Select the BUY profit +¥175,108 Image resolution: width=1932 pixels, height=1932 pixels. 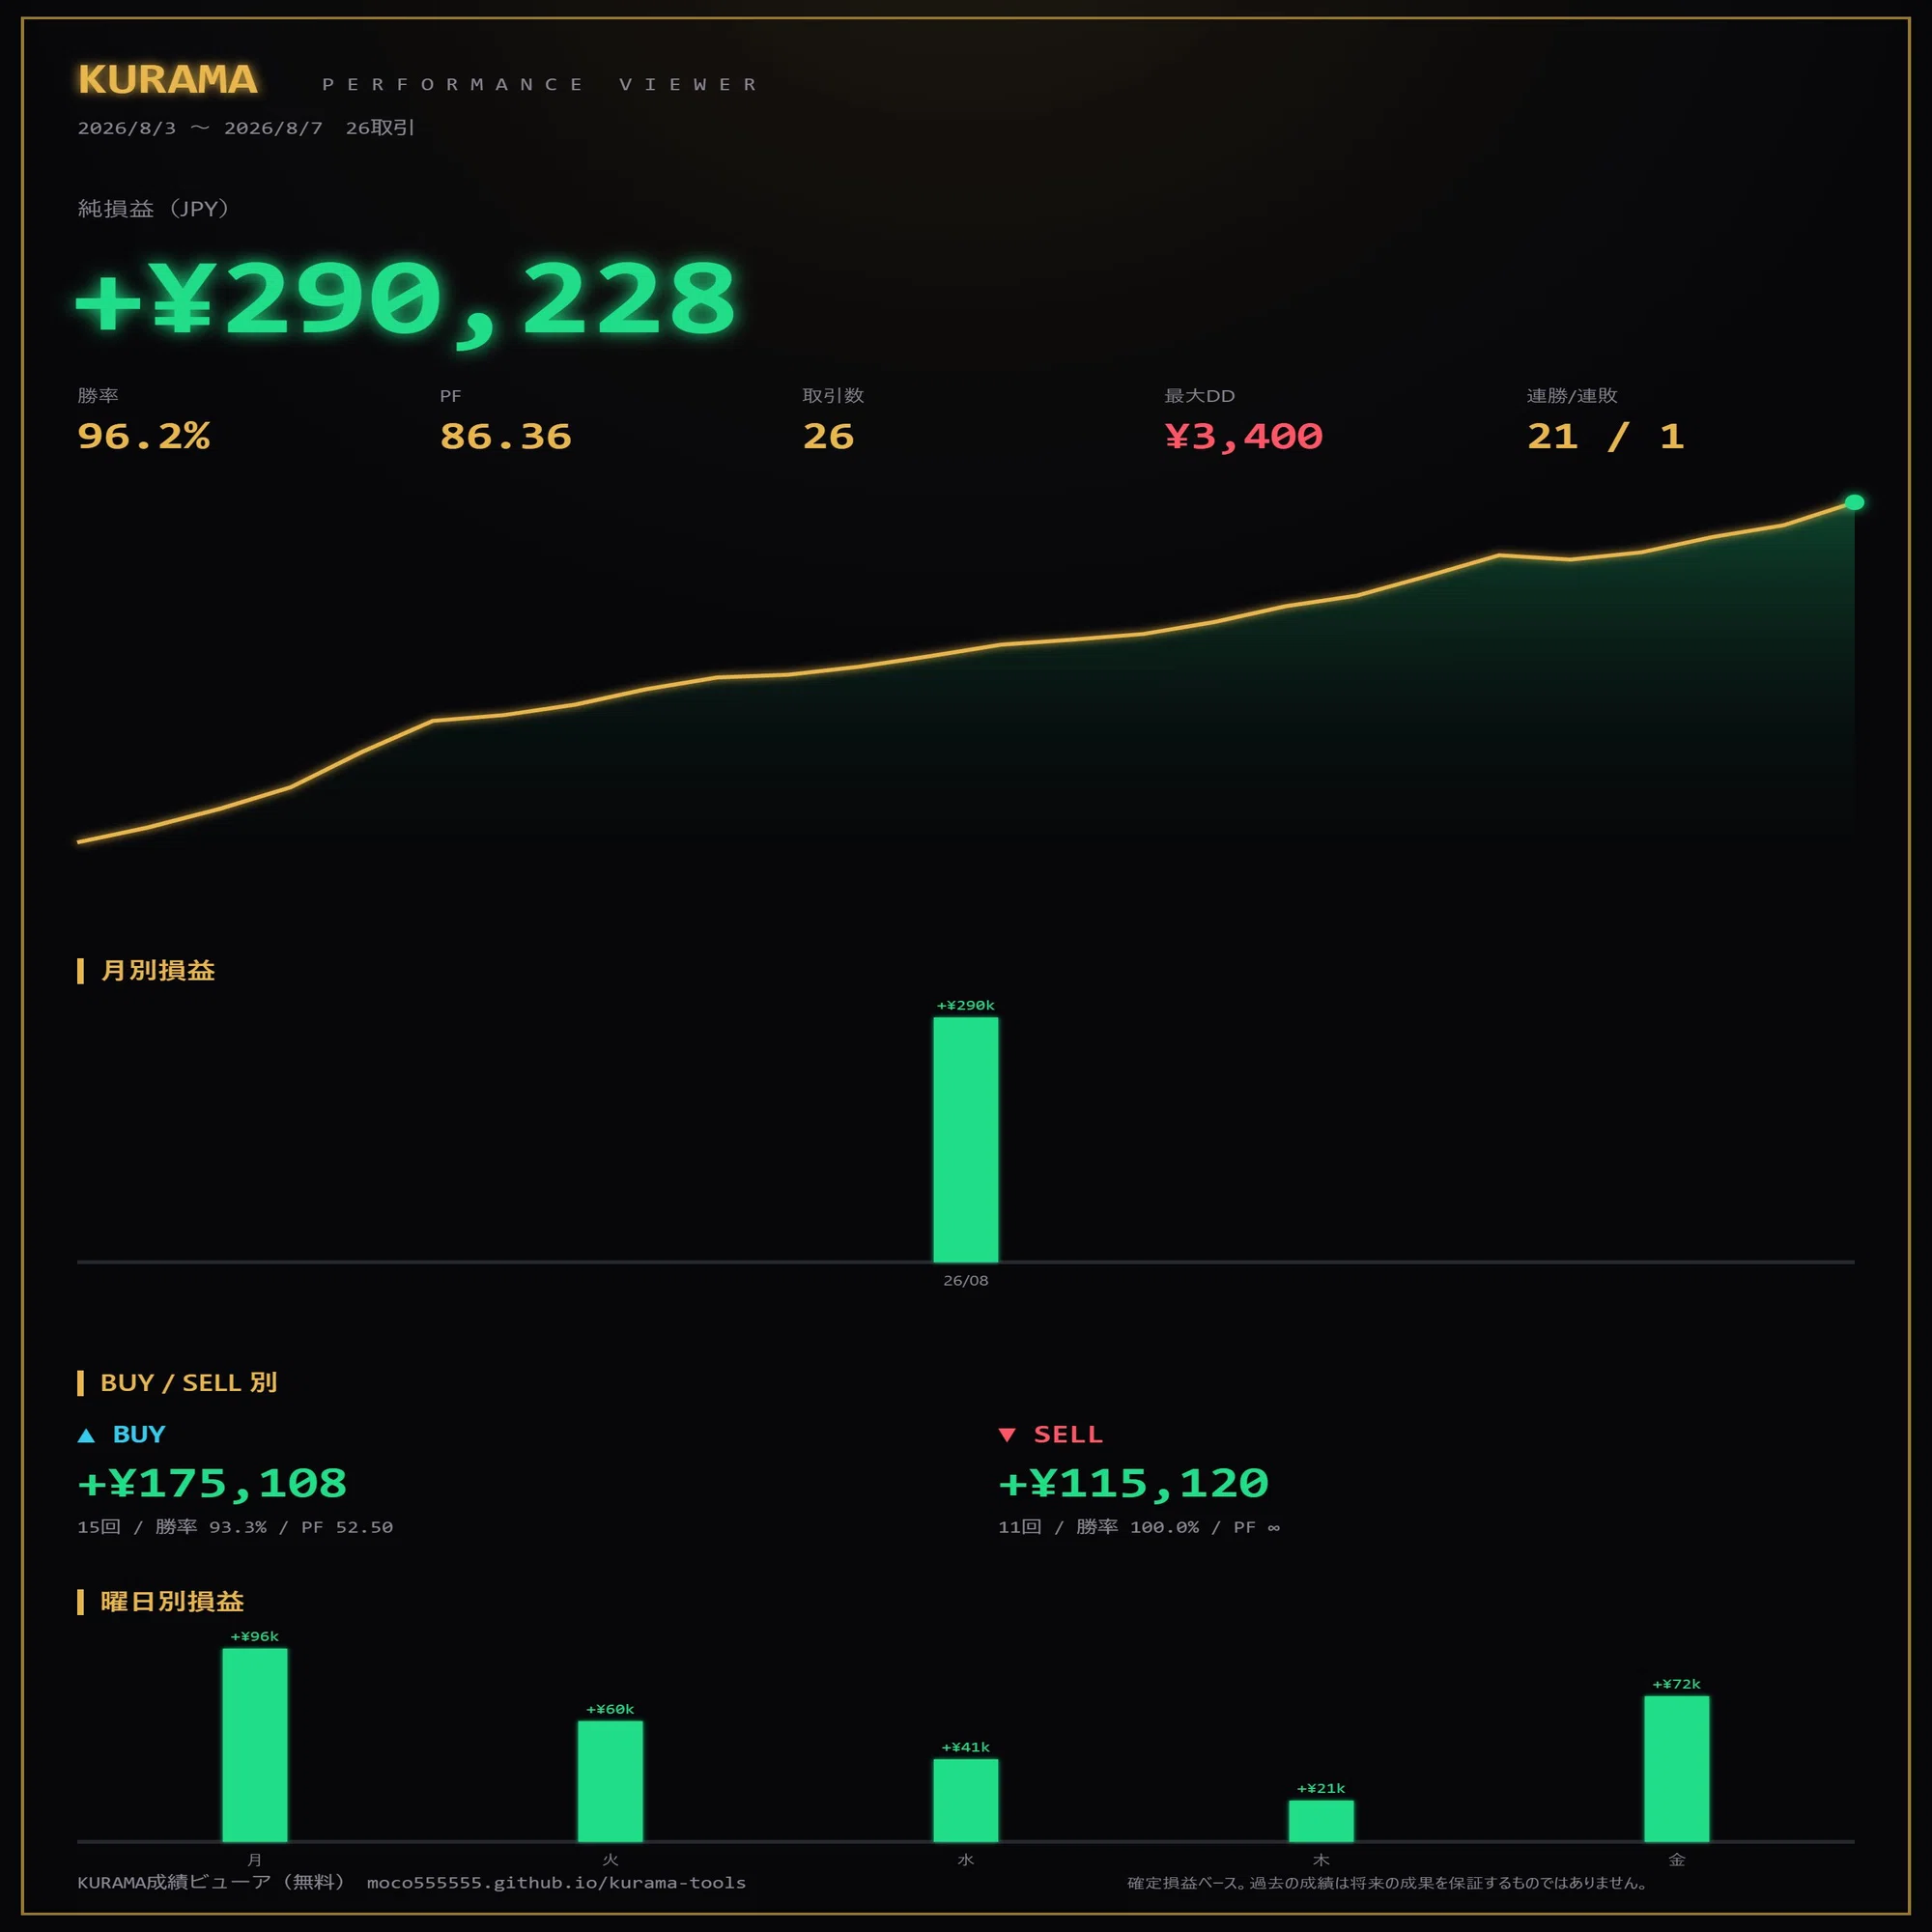[212, 1483]
